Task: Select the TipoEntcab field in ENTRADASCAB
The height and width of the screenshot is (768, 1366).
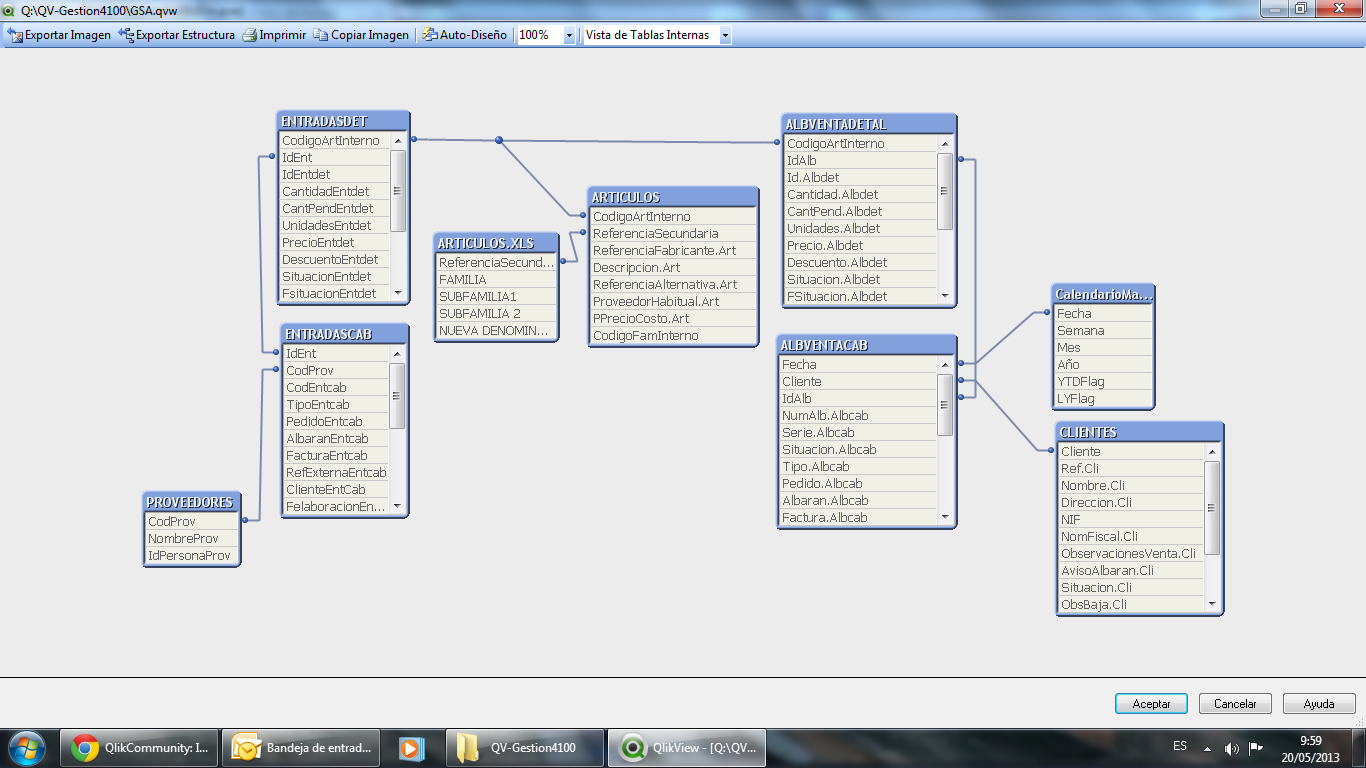Action: (336, 405)
